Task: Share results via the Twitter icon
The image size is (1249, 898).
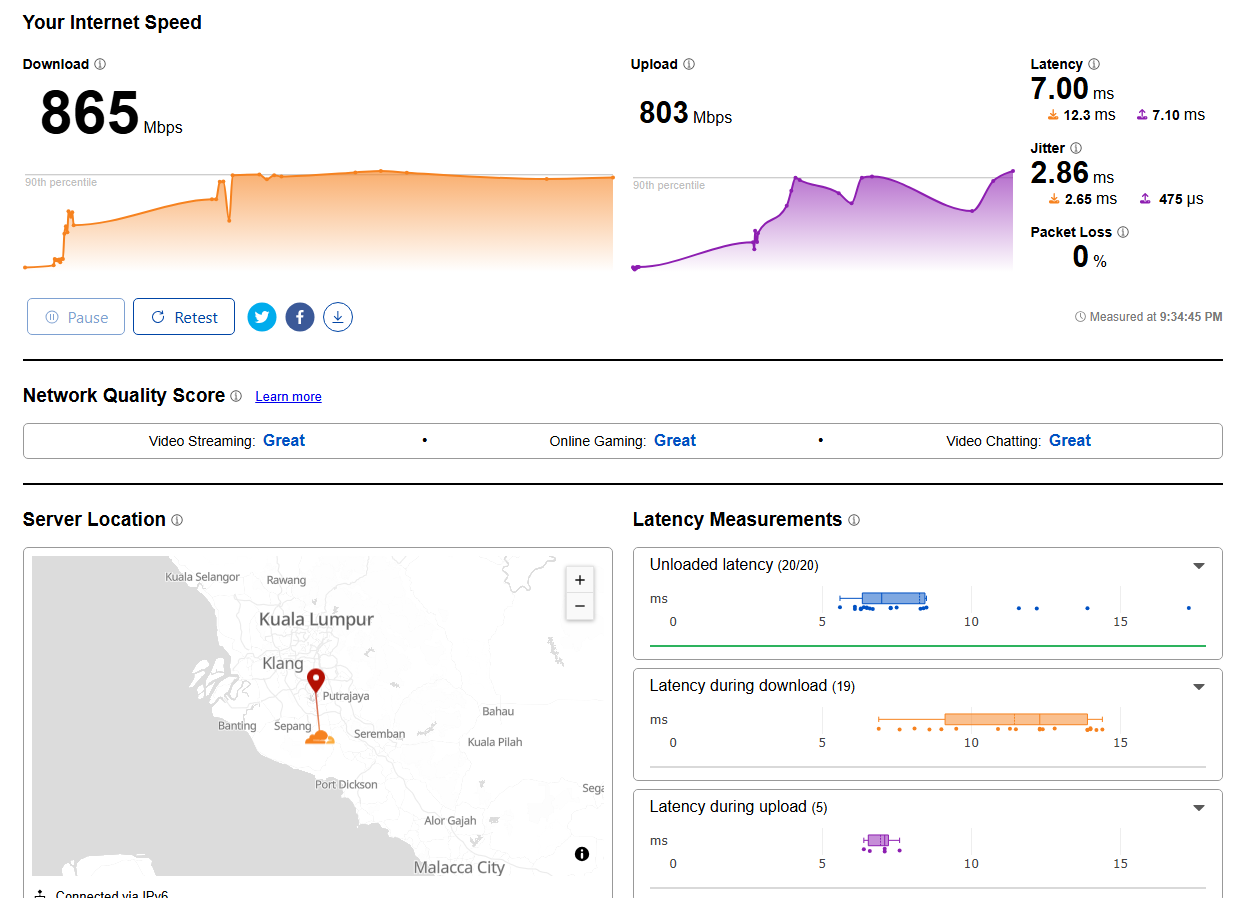Action: (262, 317)
